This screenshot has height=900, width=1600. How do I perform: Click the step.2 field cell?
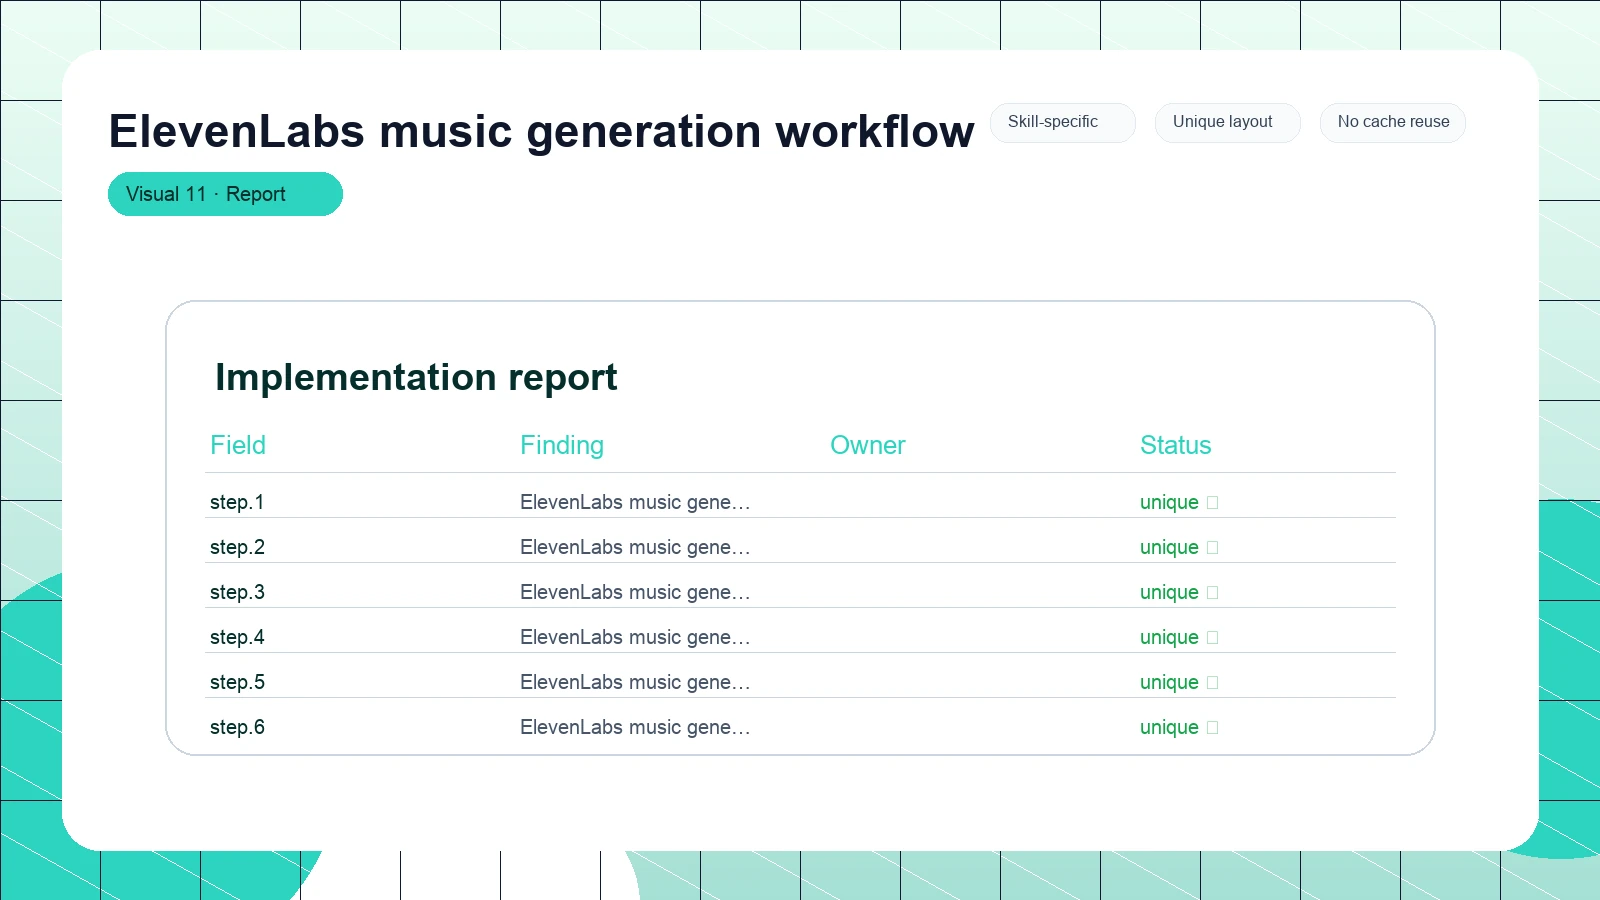pyautogui.click(x=237, y=547)
